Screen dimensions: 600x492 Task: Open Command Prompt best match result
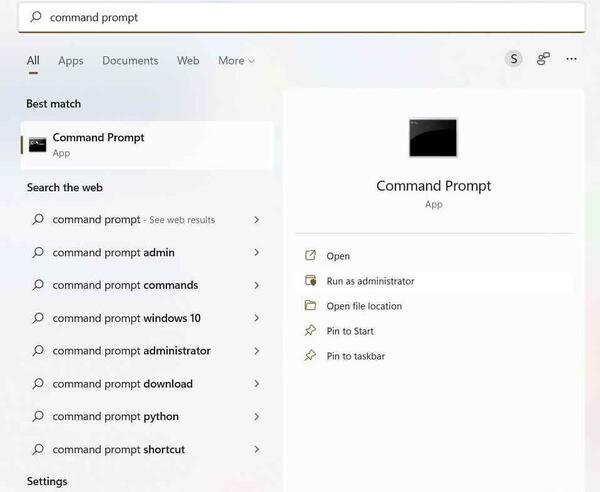(147, 145)
